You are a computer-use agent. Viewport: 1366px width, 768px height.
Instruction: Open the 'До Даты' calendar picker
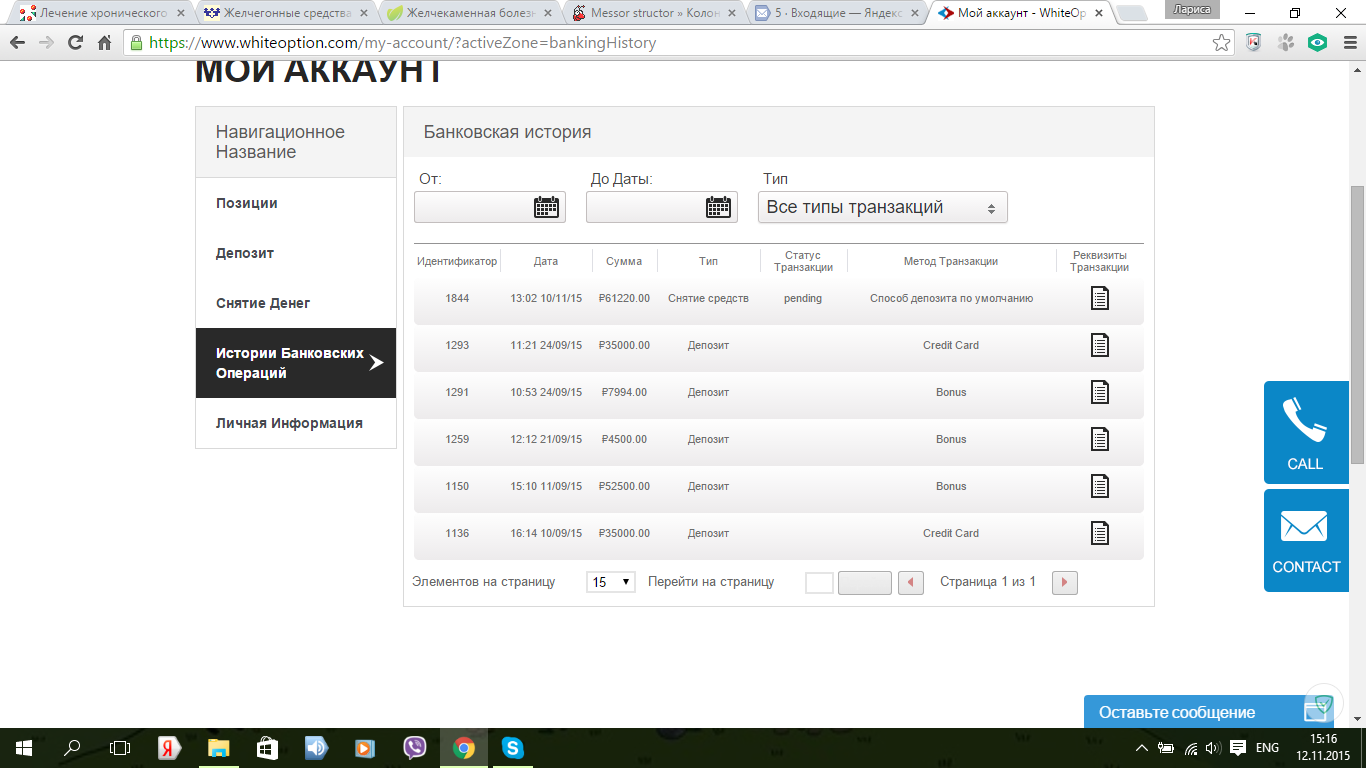[x=718, y=207]
